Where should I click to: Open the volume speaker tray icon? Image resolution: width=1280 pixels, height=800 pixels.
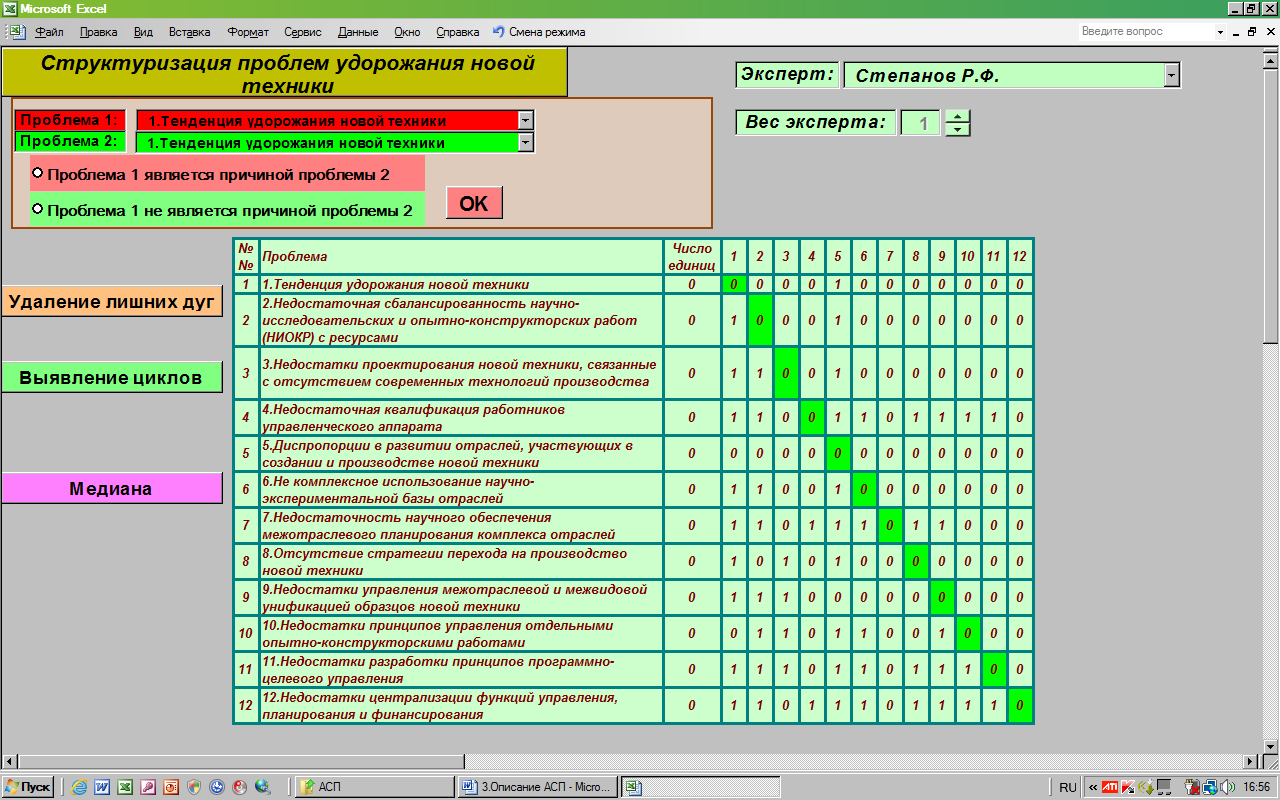point(1227,787)
